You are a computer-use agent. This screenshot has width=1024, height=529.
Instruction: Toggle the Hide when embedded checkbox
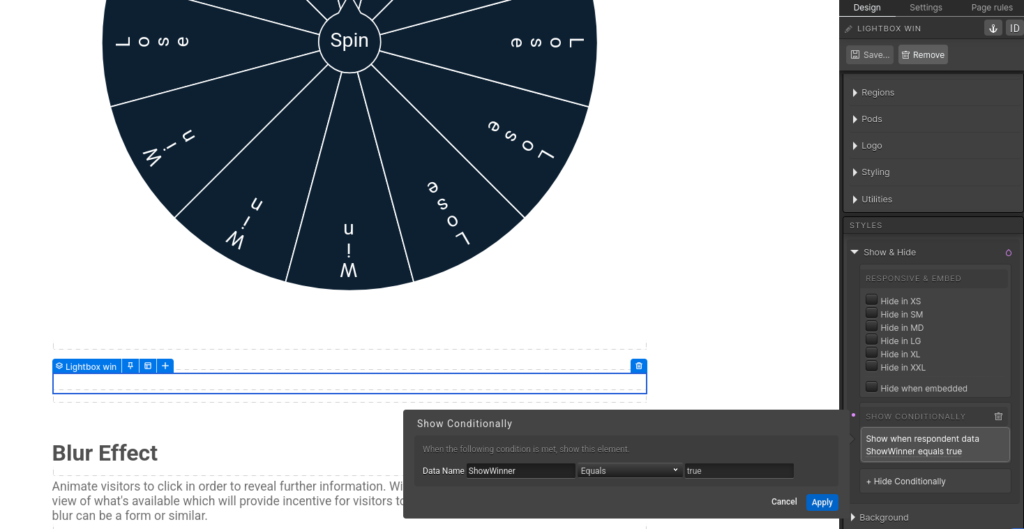(872, 387)
